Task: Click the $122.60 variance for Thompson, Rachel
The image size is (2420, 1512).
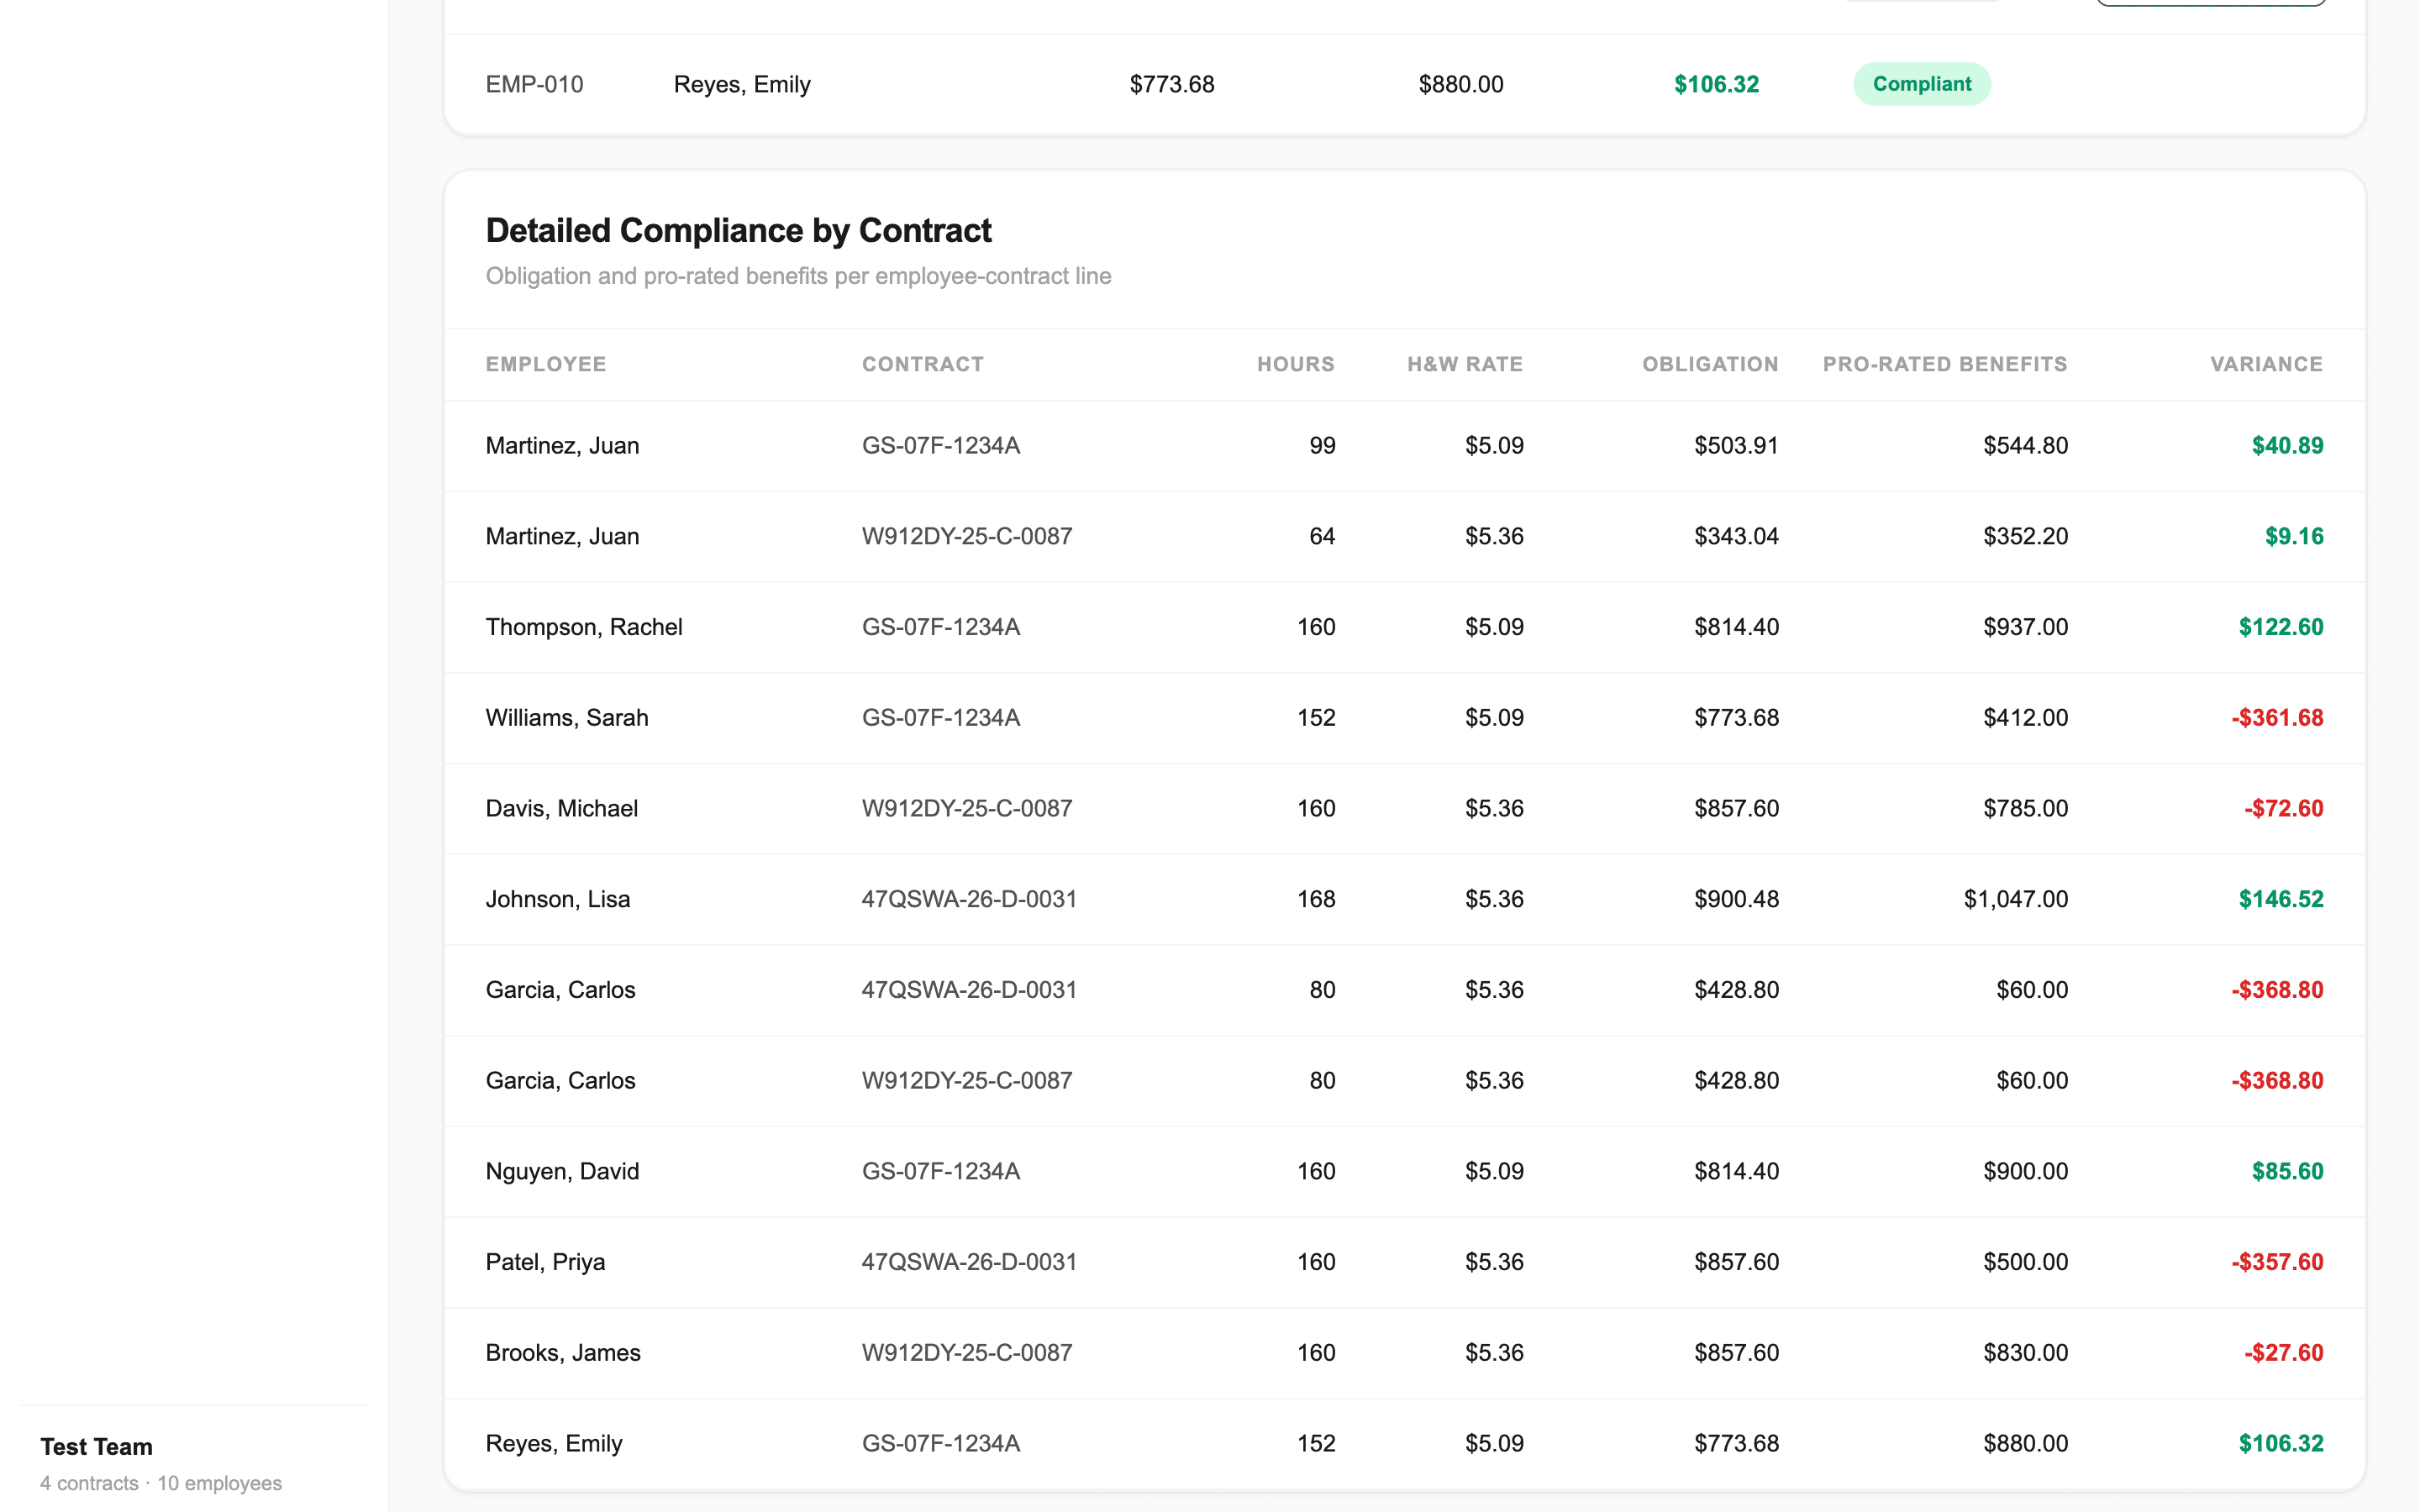Action: [2281, 627]
